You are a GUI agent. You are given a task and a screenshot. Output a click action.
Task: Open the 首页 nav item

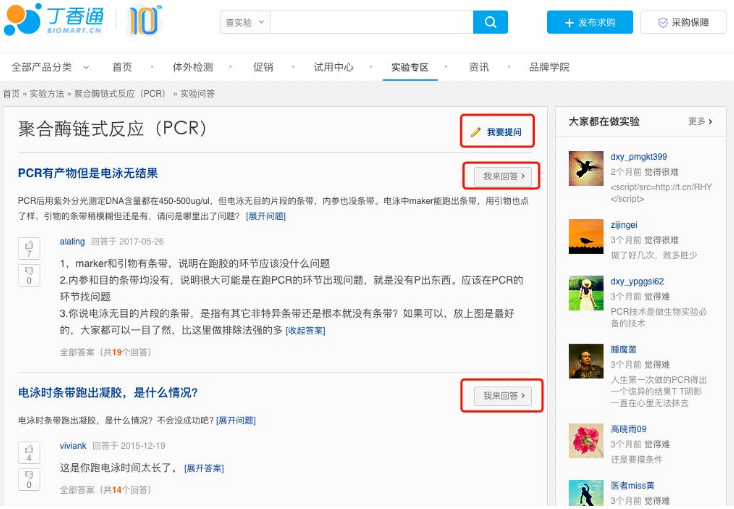pos(122,67)
